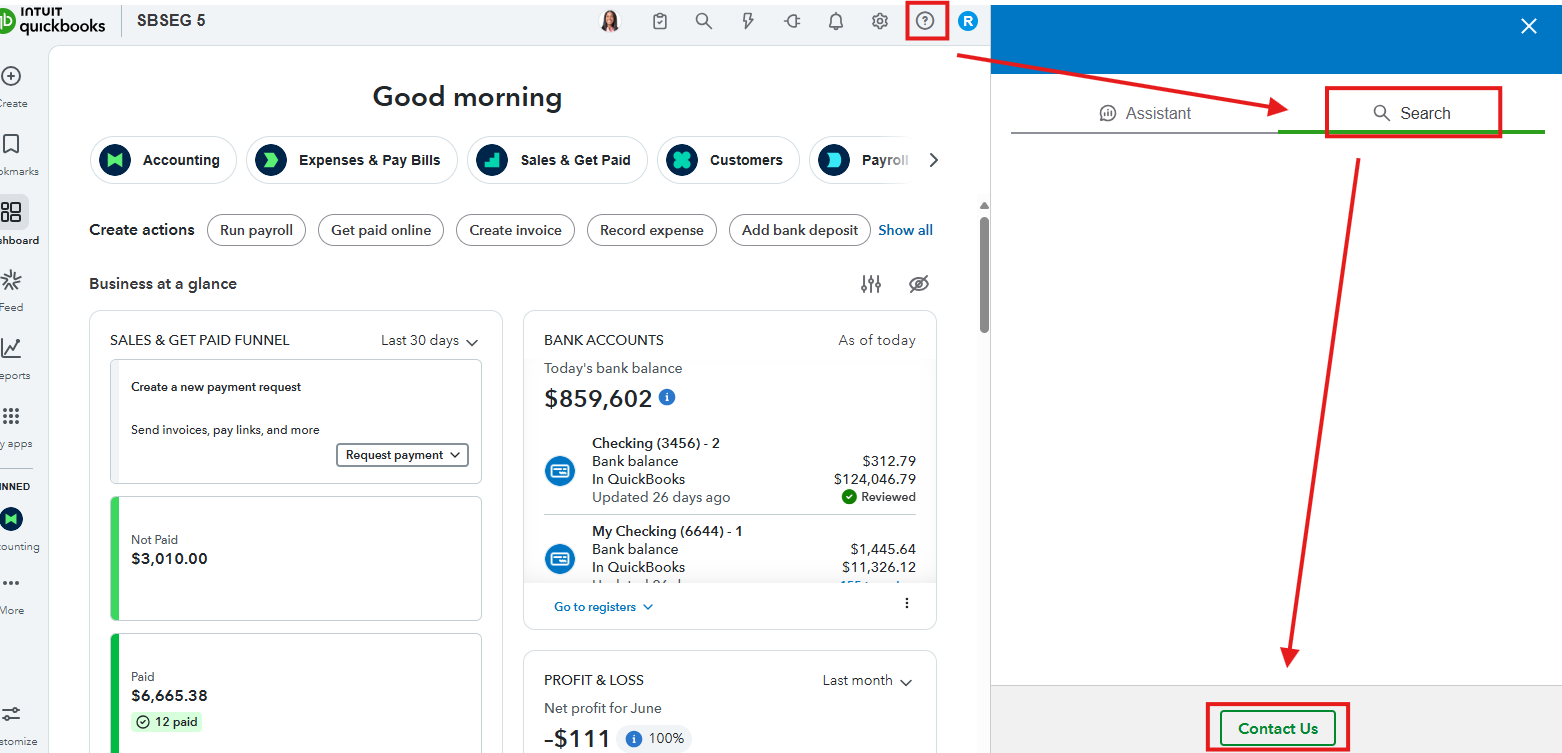Open the Request payment dropdown
This screenshot has width=1562, height=753.
pos(402,455)
